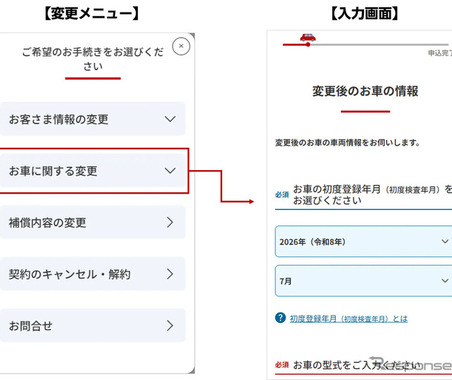452x380 pixels.
Task: Click the blue question mark help icon
Action: 280,318
